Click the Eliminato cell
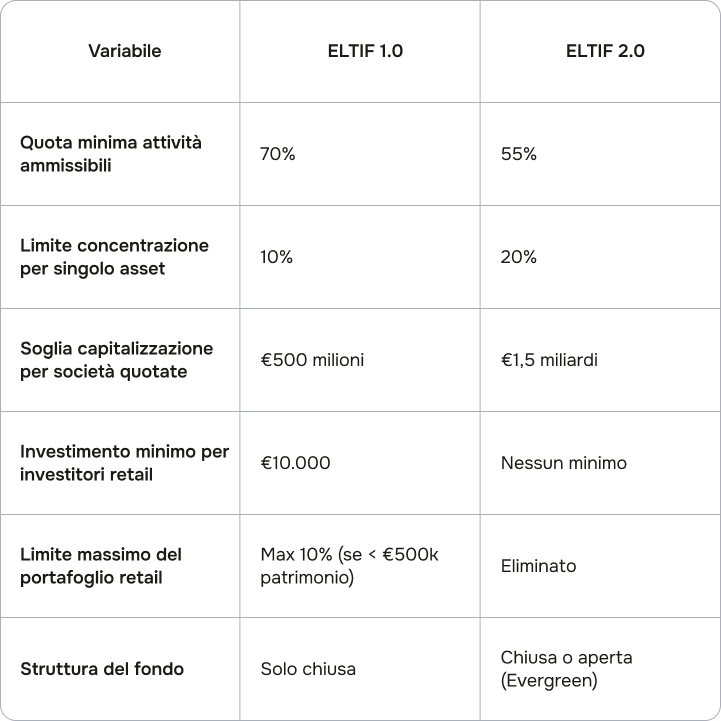The width and height of the screenshot is (721, 721). [x=538, y=566]
